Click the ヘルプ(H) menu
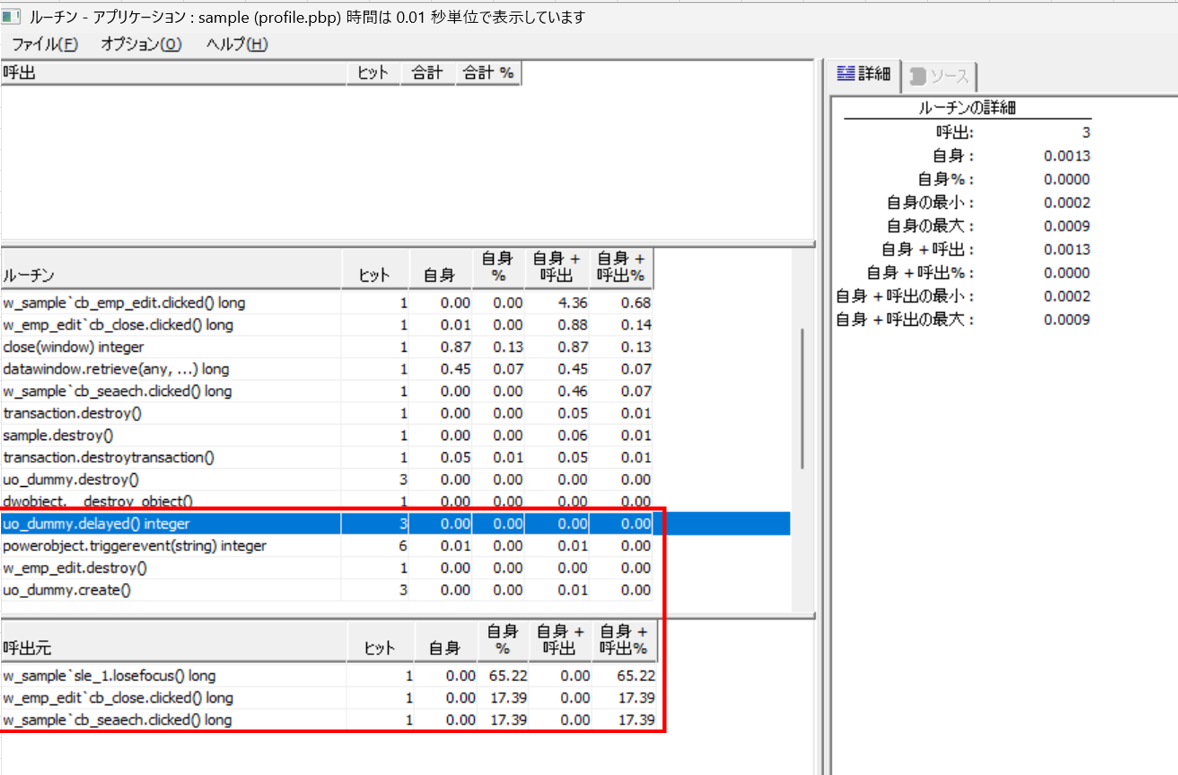The width and height of the screenshot is (1178, 775). (x=237, y=44)
